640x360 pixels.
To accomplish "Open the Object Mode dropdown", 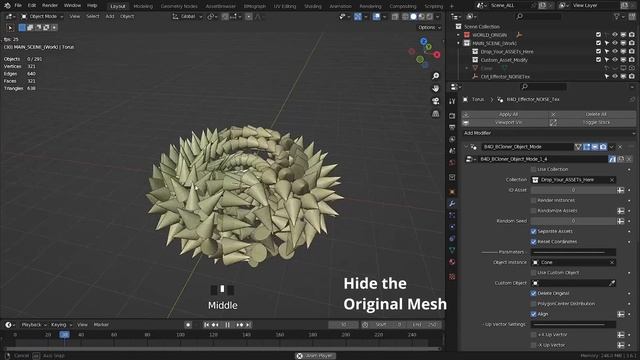I will pyautogui.click(x=42, y=17).
